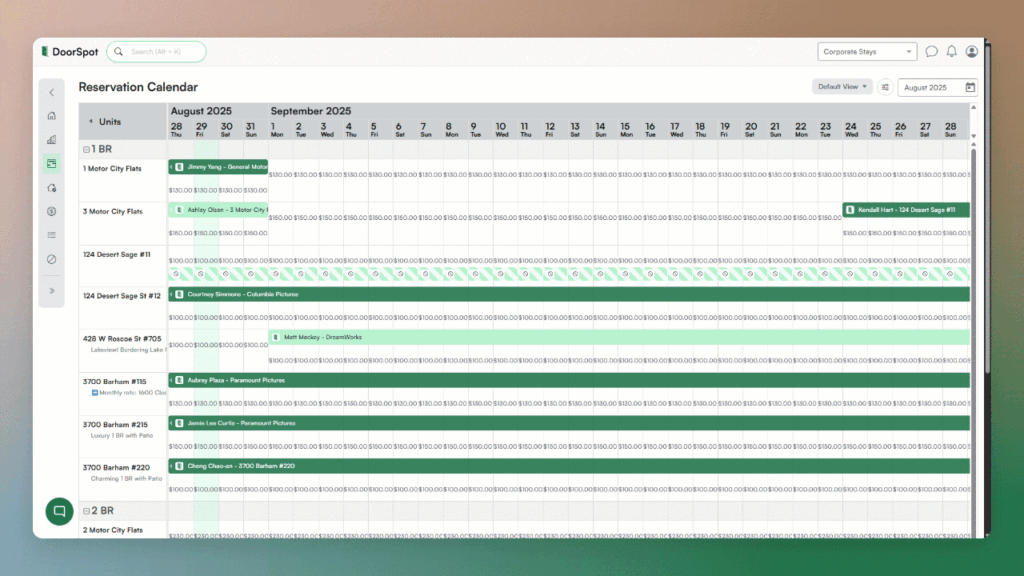The height and width of the screenshot is (576, 1024).
Task: Collapse the 2 BR unit group
Action: (86, 511)
